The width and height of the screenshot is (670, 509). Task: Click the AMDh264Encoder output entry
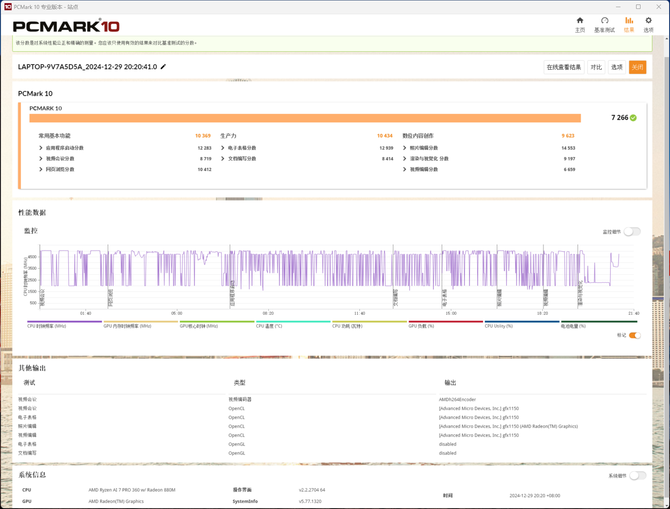click(457, 400)
